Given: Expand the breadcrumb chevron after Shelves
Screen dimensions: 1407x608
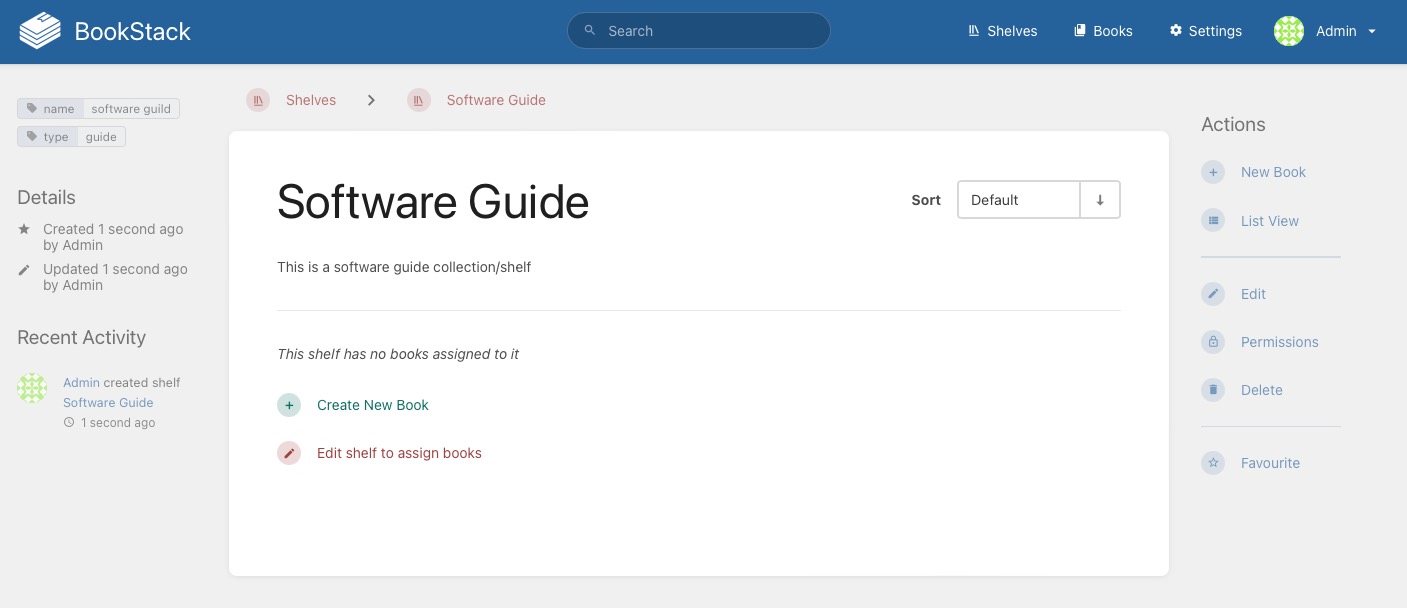Looking at the screenshot, I should [x=371, y=100].
